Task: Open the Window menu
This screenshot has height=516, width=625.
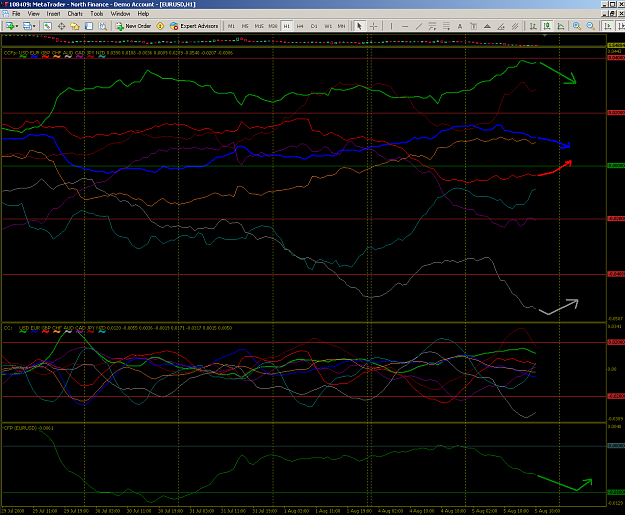Action: click(120, 14)
